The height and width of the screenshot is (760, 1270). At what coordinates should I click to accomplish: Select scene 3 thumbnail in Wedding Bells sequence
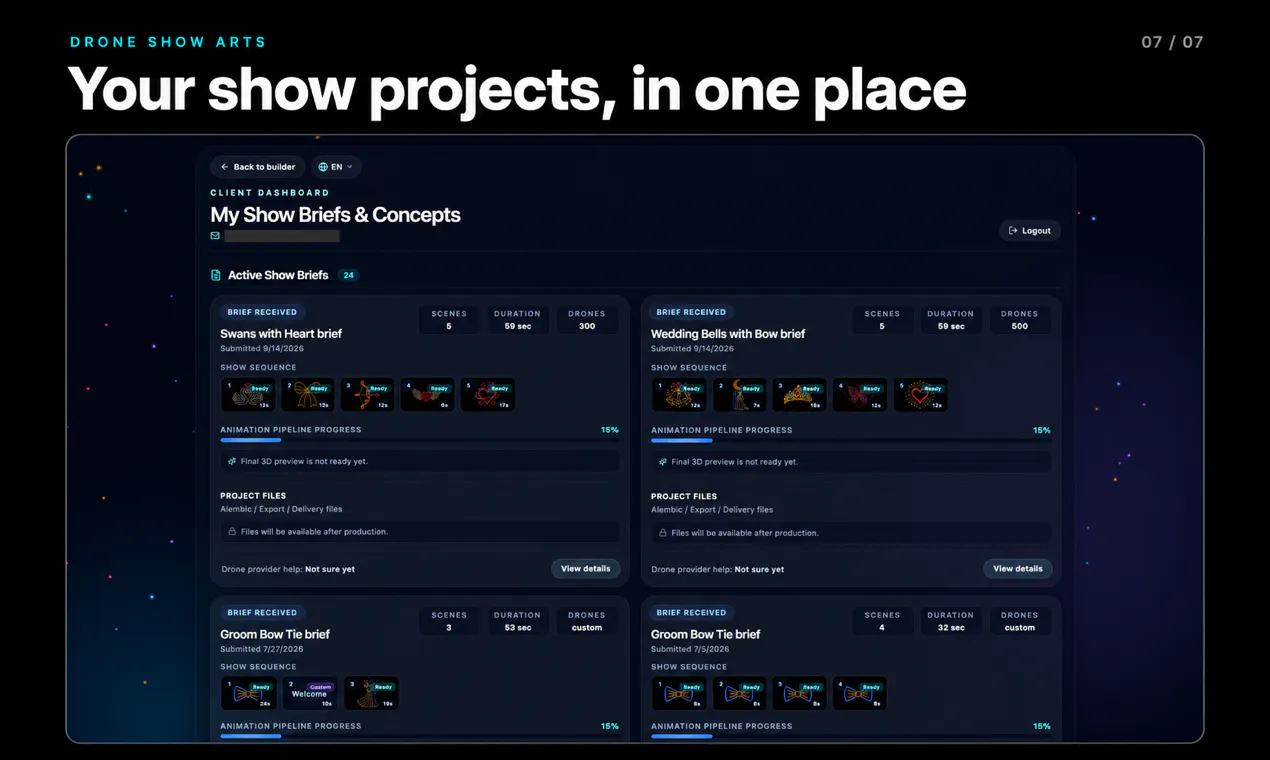click(799, 395)
